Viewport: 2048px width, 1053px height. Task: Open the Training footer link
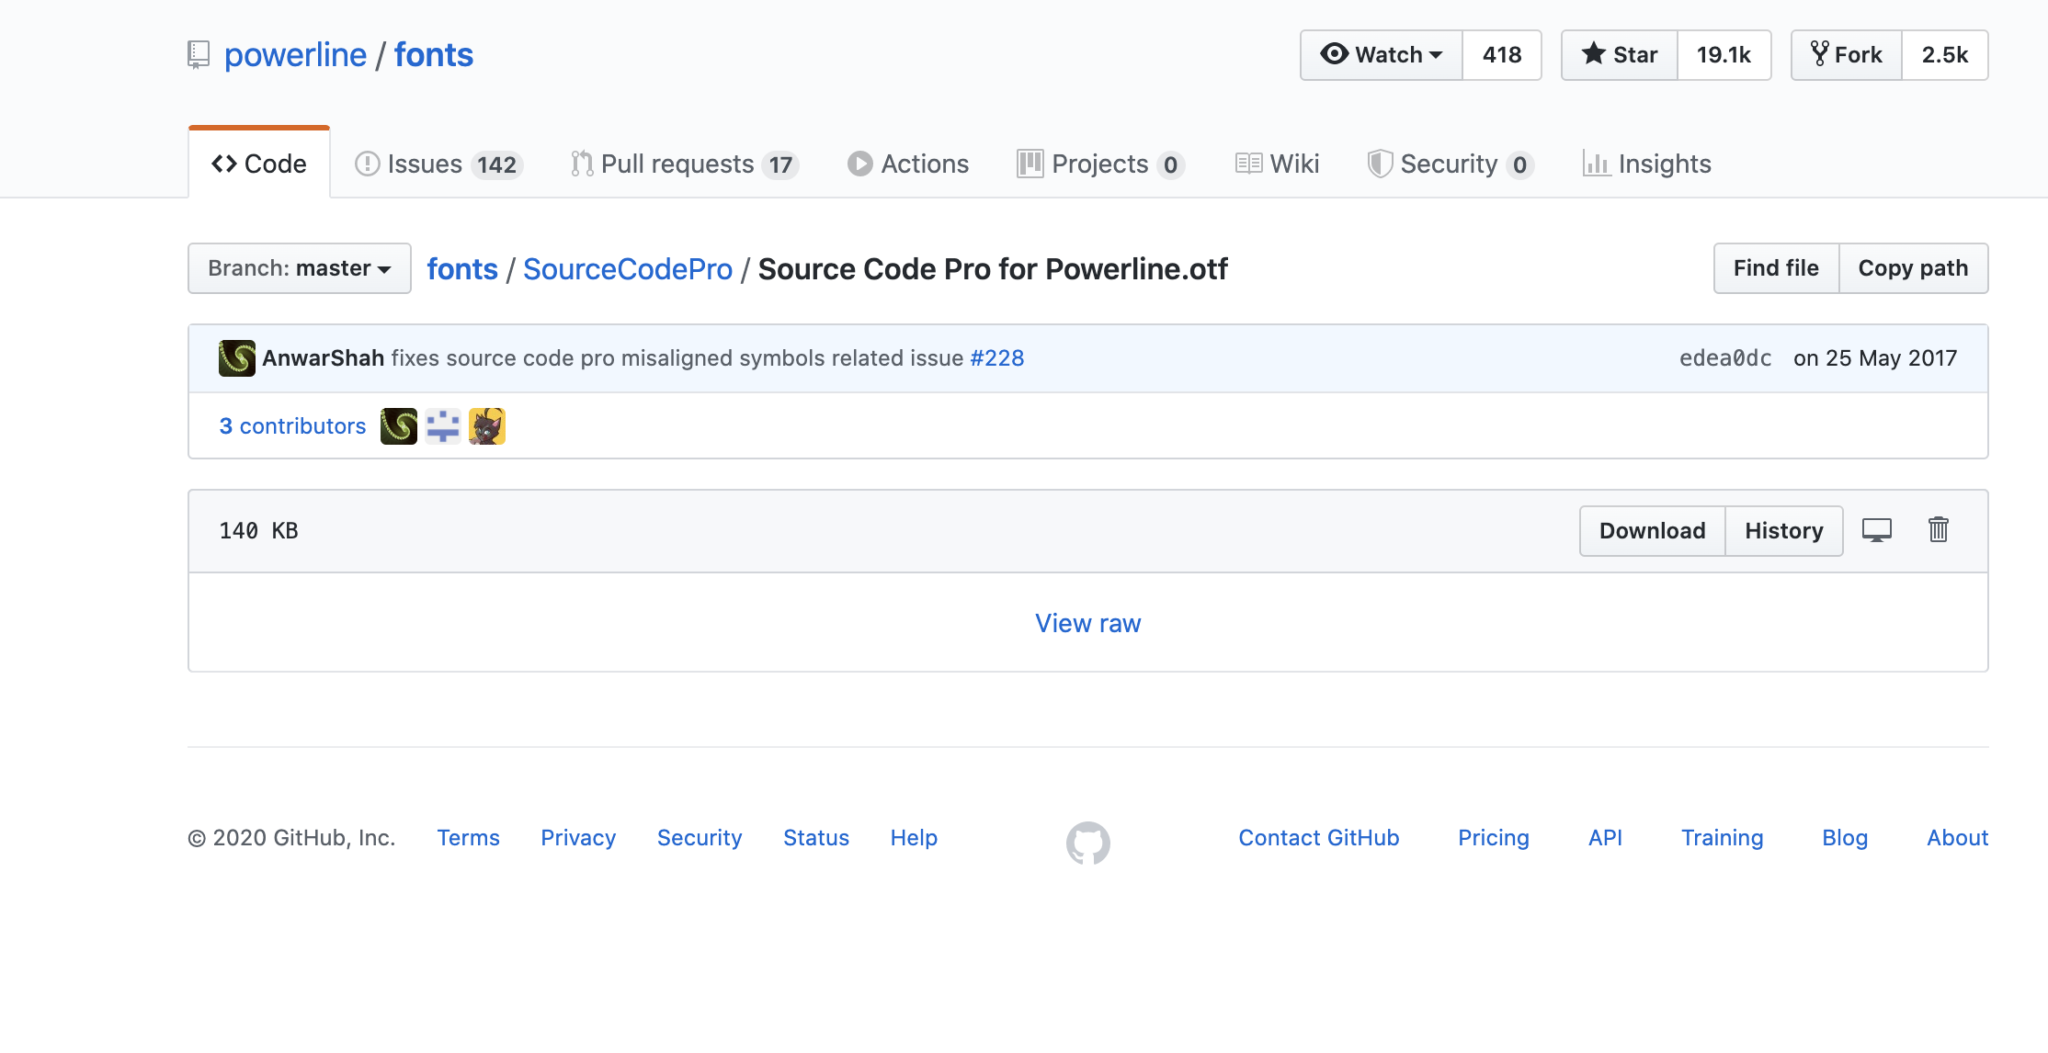1722,838
